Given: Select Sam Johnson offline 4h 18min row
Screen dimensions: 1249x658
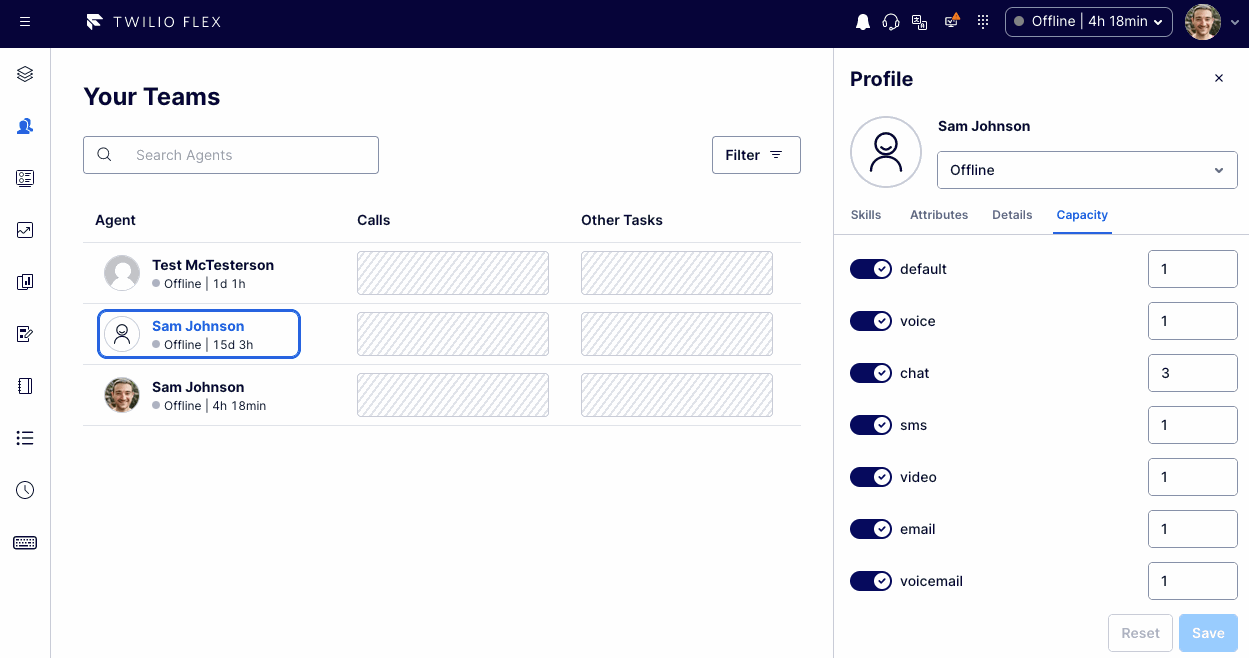Looking at the screenshot, I should [x=442, y=395].
